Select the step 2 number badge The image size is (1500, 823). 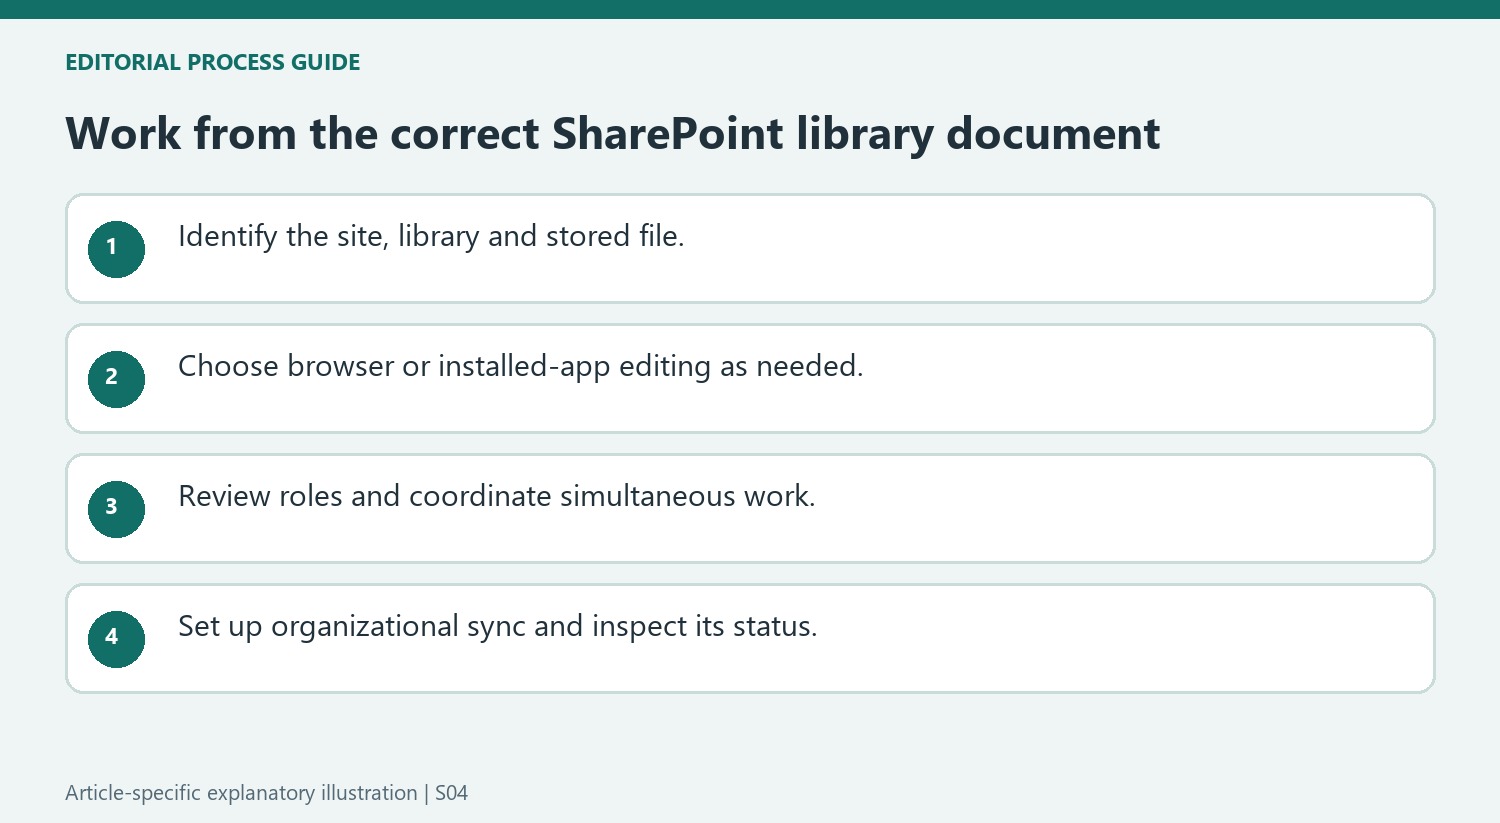tap(116, 379)
